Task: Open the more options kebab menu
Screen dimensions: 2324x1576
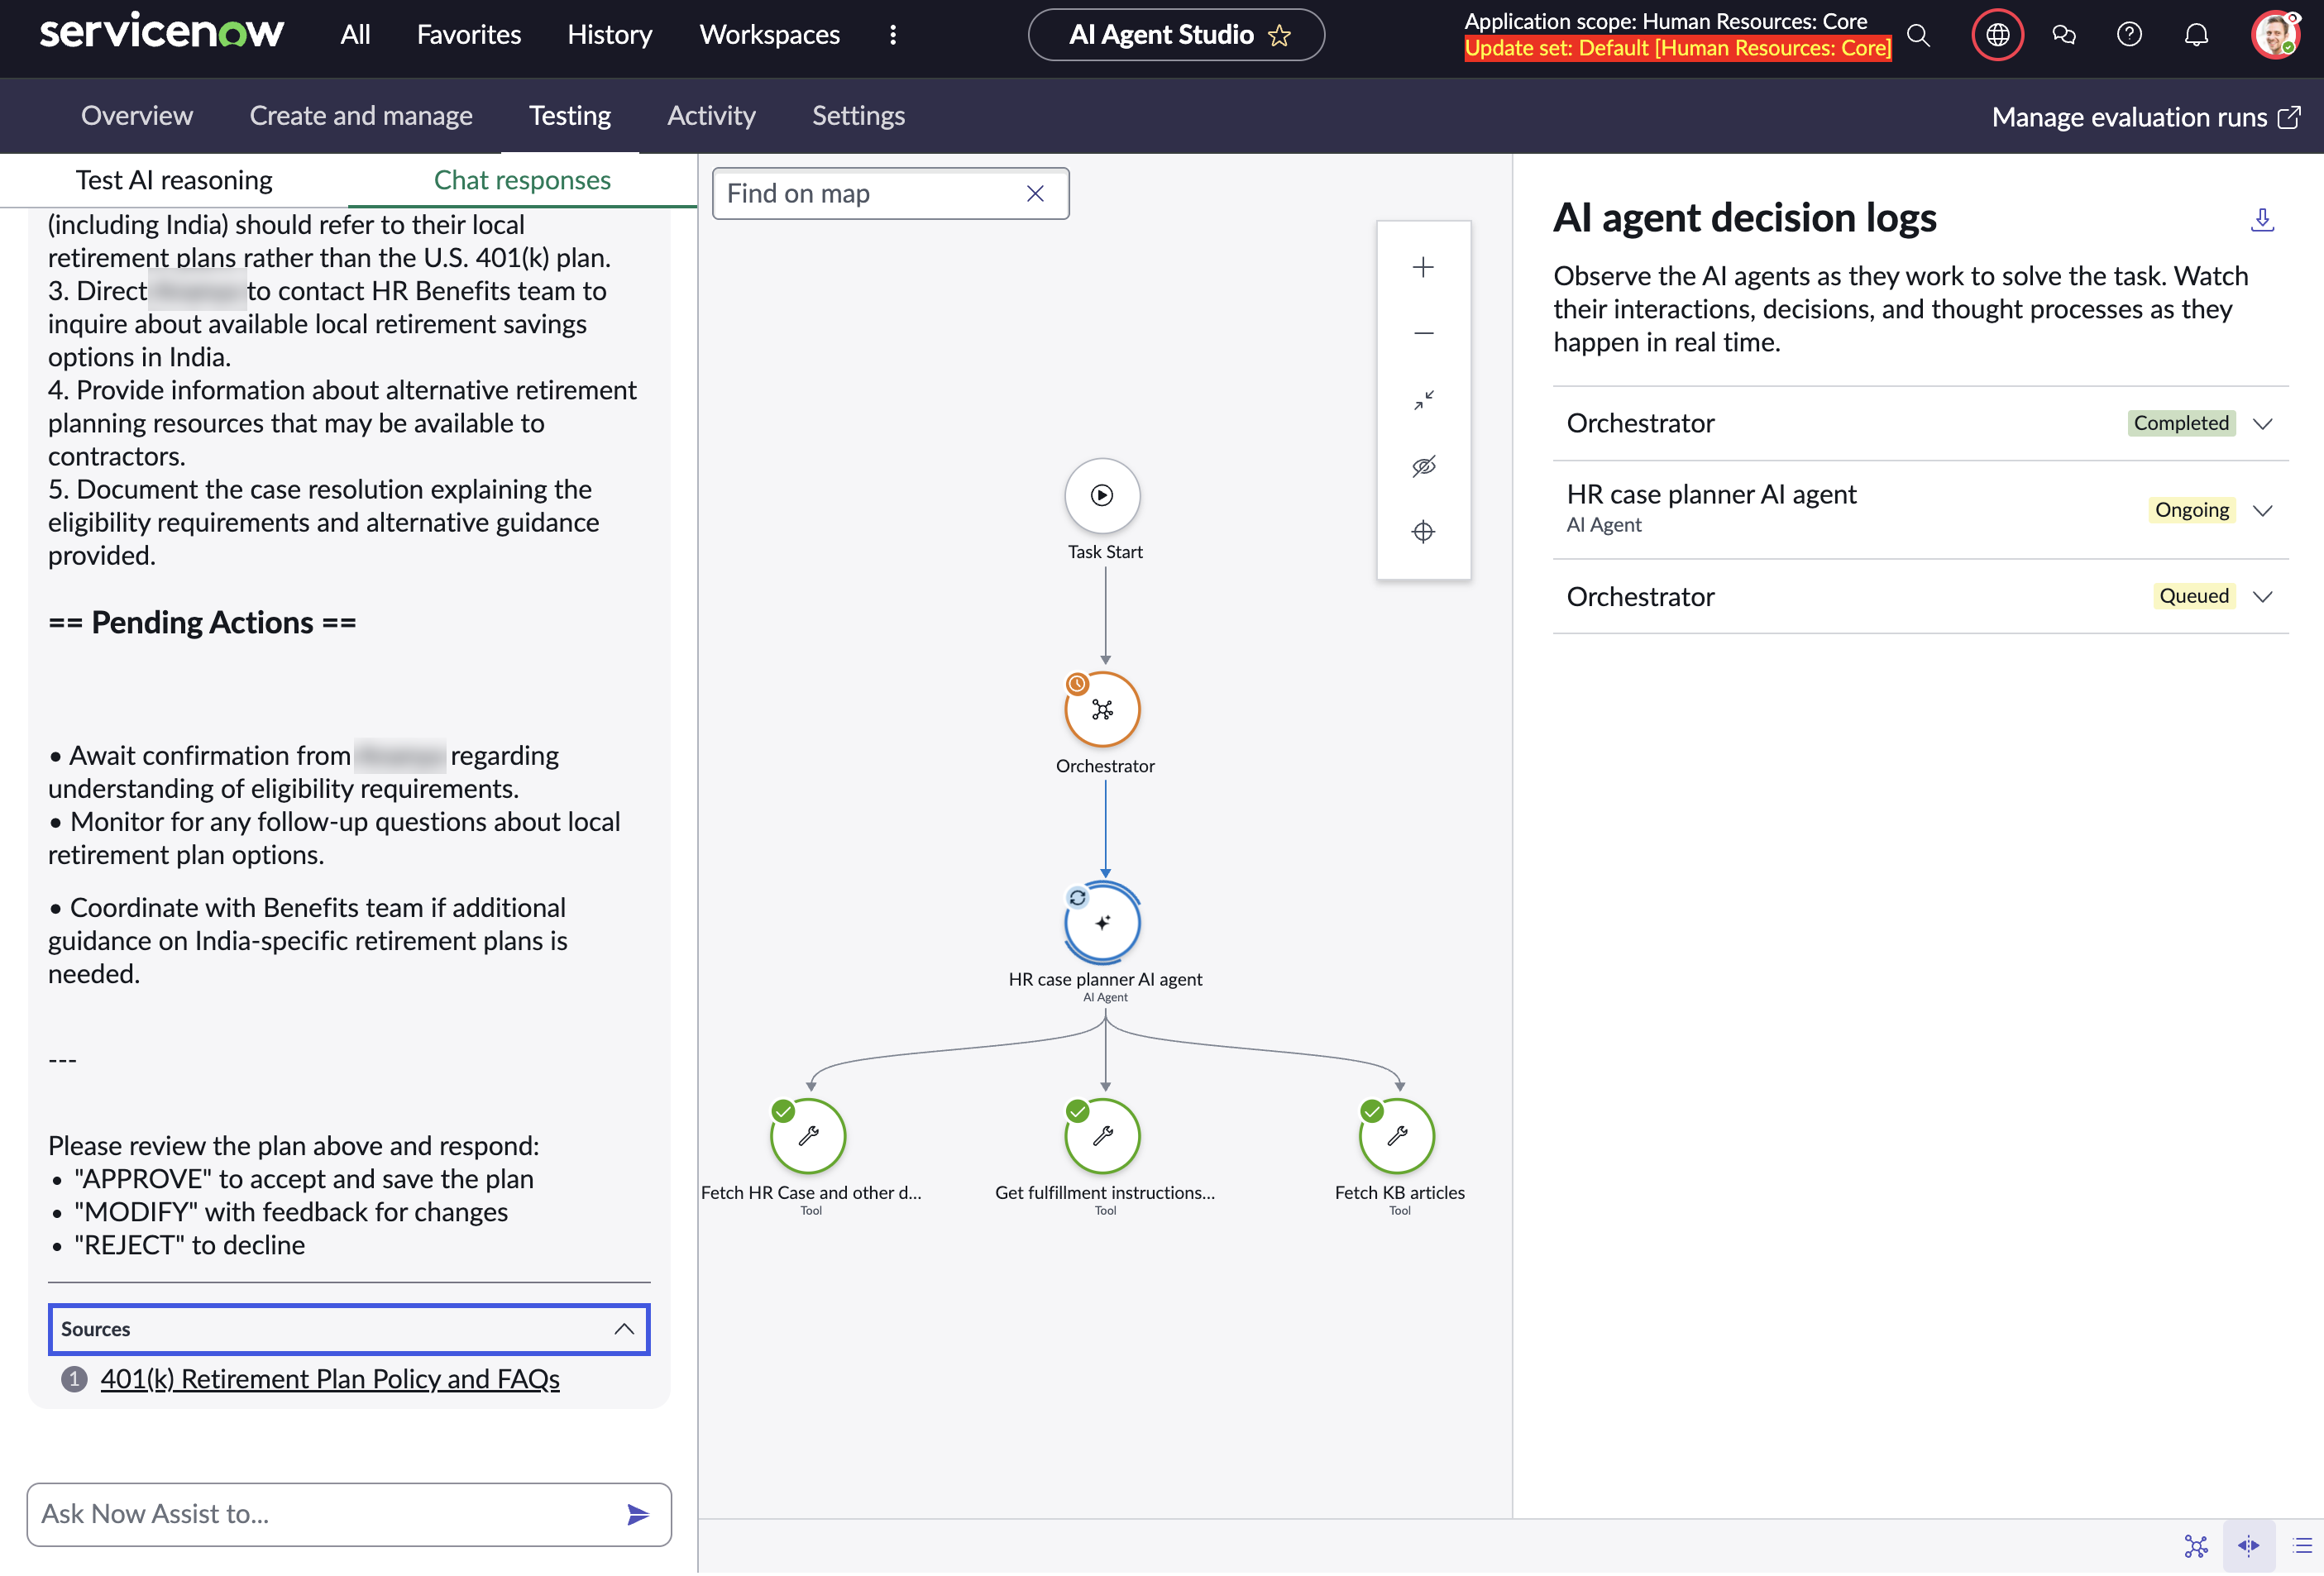Action: pyautogui.click(x=893, y=35)
